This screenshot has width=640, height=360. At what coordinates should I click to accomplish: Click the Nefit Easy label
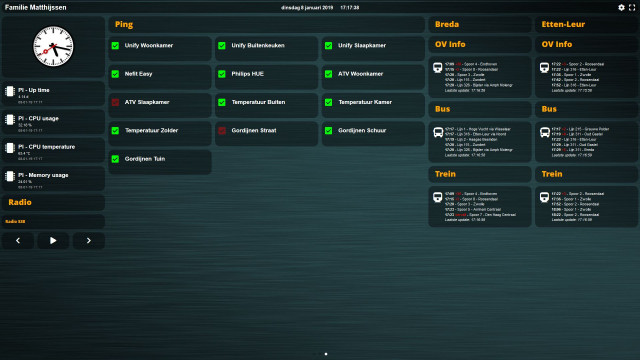pyautogui.click(x=138, y=74)
